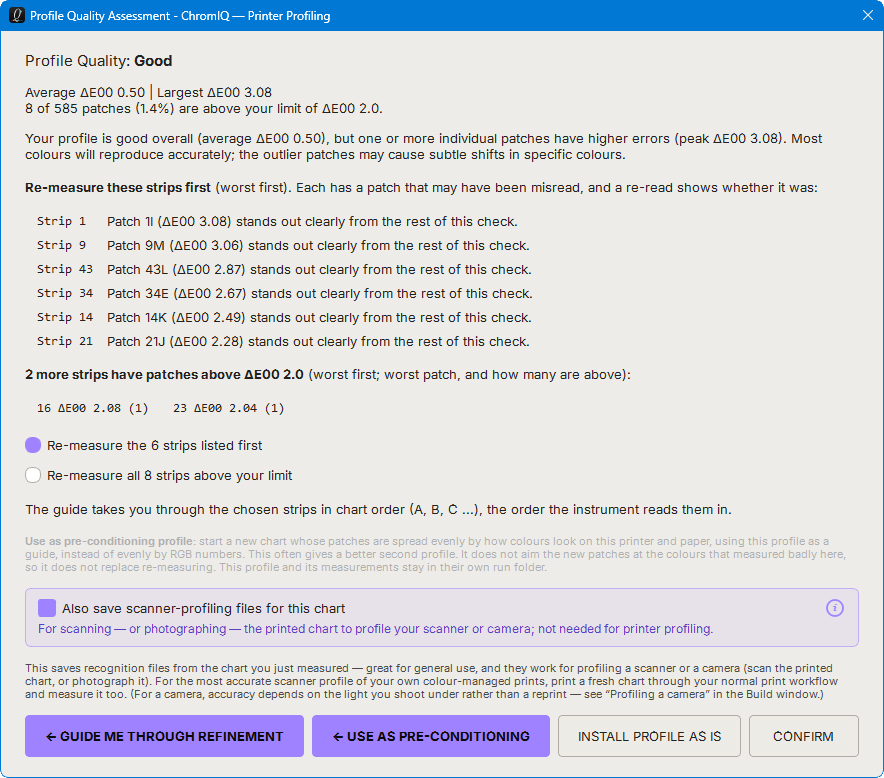Click the 'Average ΔE00 0.50' statistic
This screenshot has width=884, height=778.
[x=85, y=92]
